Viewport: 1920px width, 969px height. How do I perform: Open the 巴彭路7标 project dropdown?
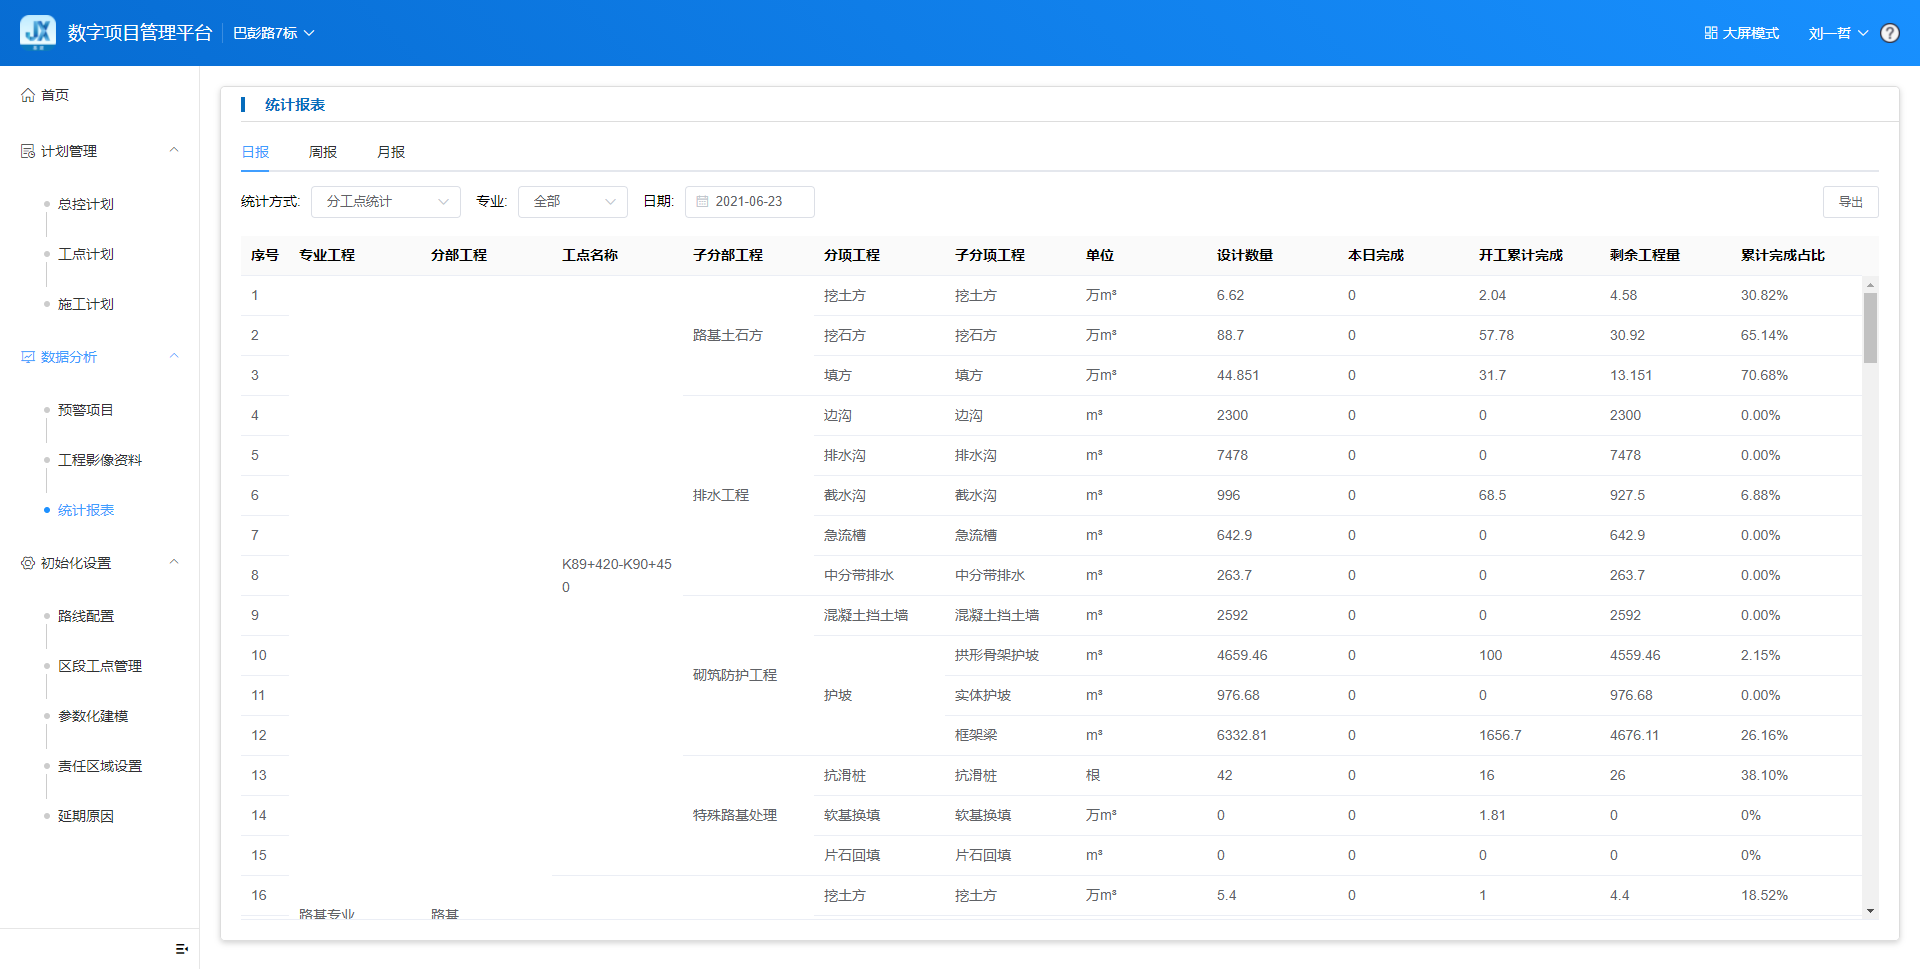pos(273,33)
